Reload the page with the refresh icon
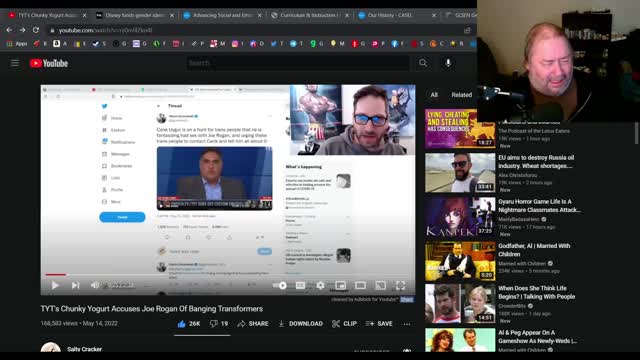The width and height of the screenshot is (640, 360). click(36, 30)
